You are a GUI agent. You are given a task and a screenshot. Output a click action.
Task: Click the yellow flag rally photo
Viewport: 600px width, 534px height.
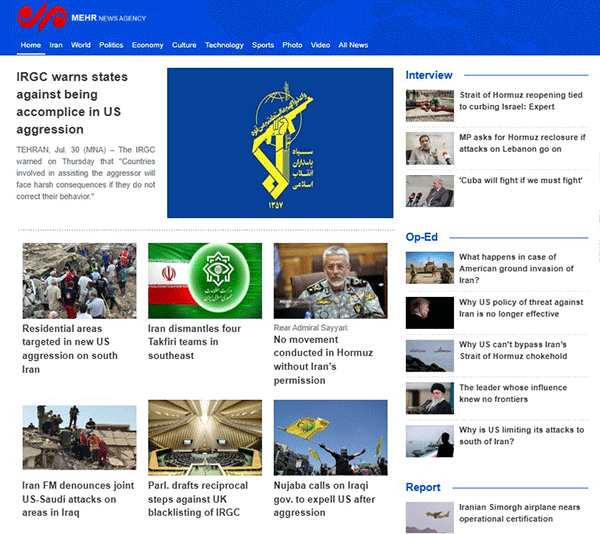331,438
